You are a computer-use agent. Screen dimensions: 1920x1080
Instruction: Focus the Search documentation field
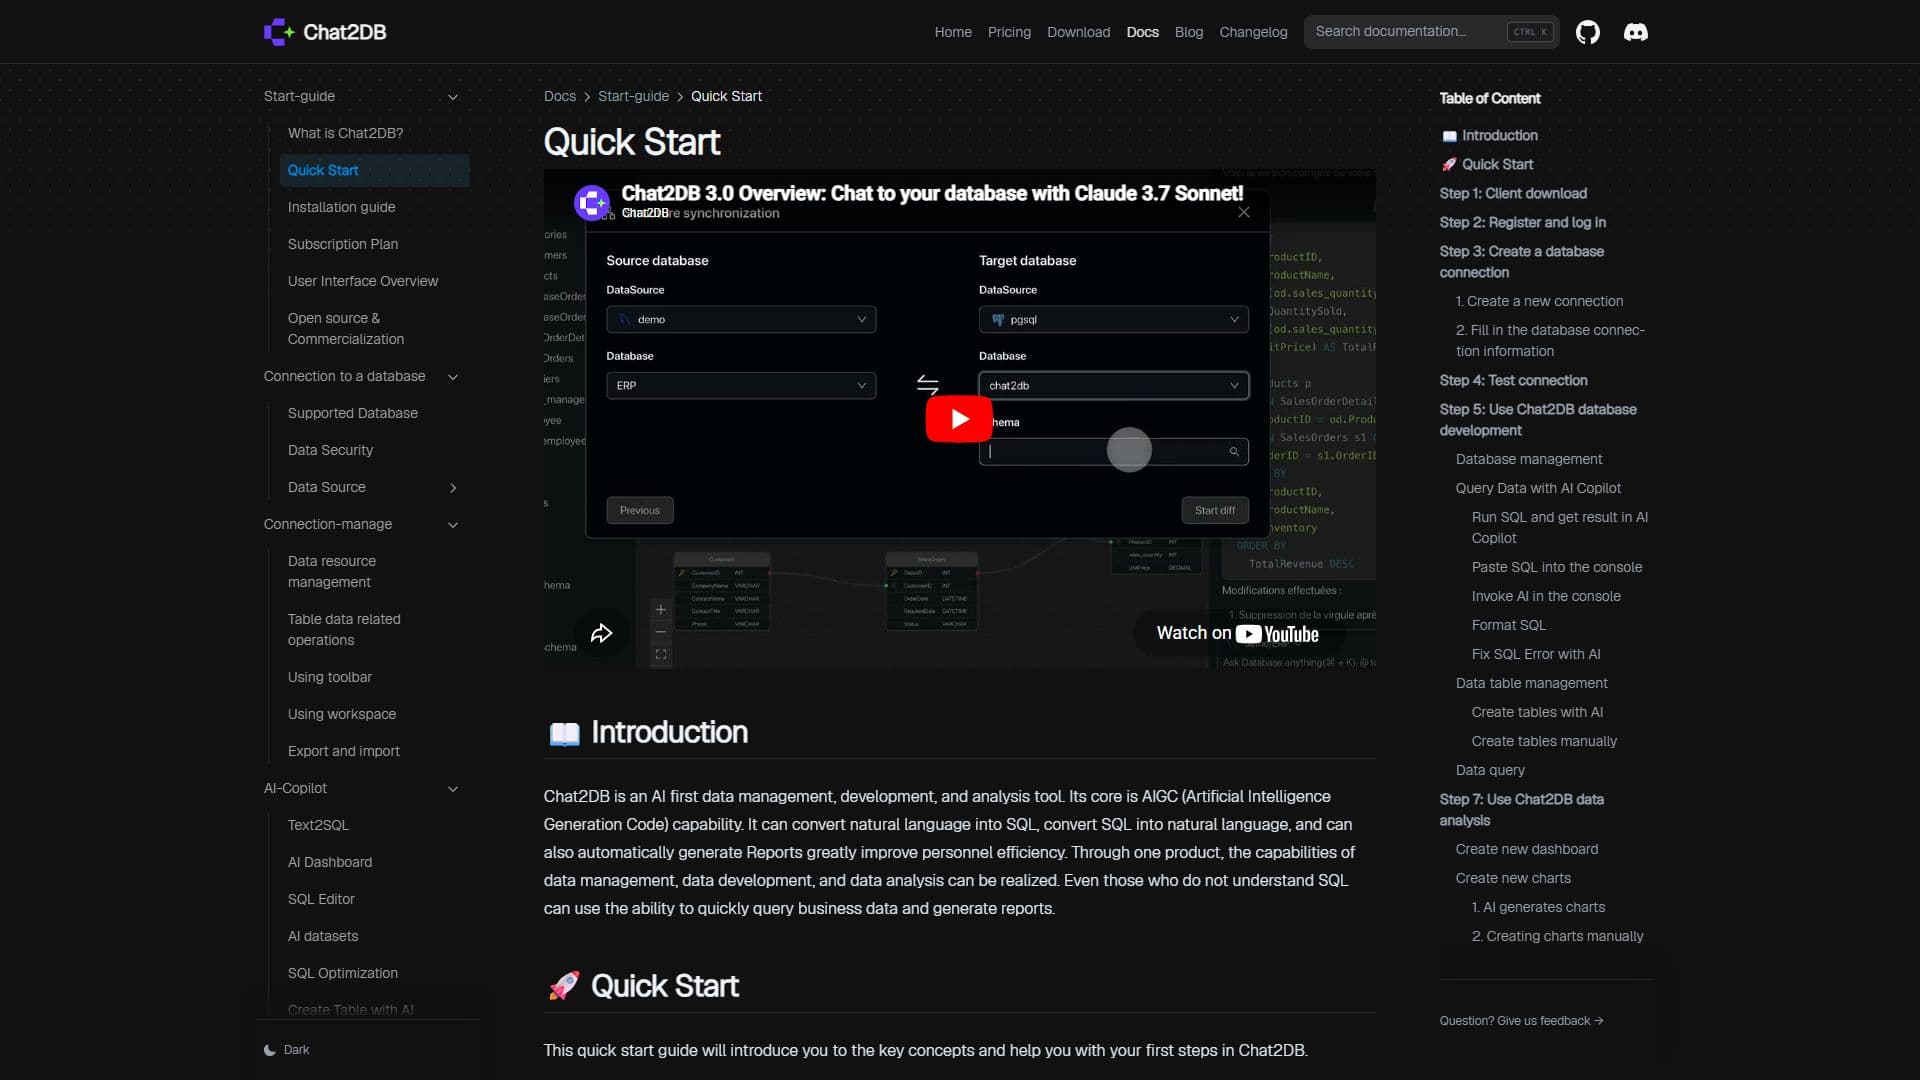tap(1431, 32)
